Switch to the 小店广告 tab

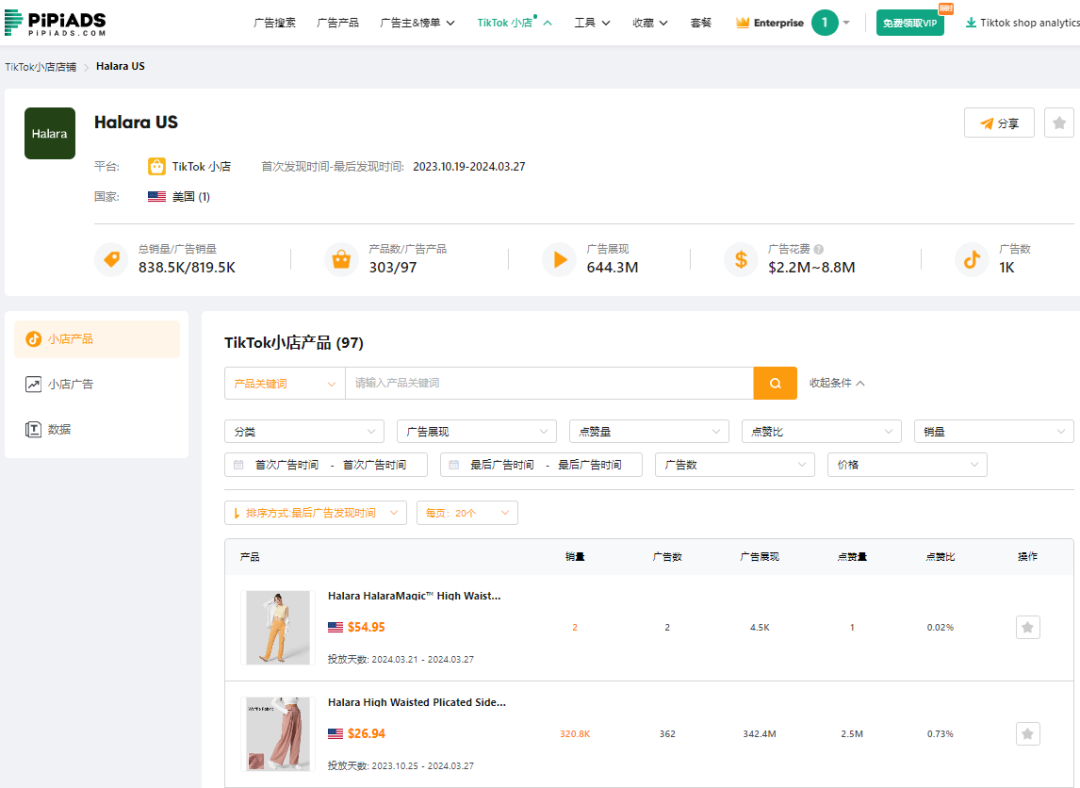coord(71,384)
